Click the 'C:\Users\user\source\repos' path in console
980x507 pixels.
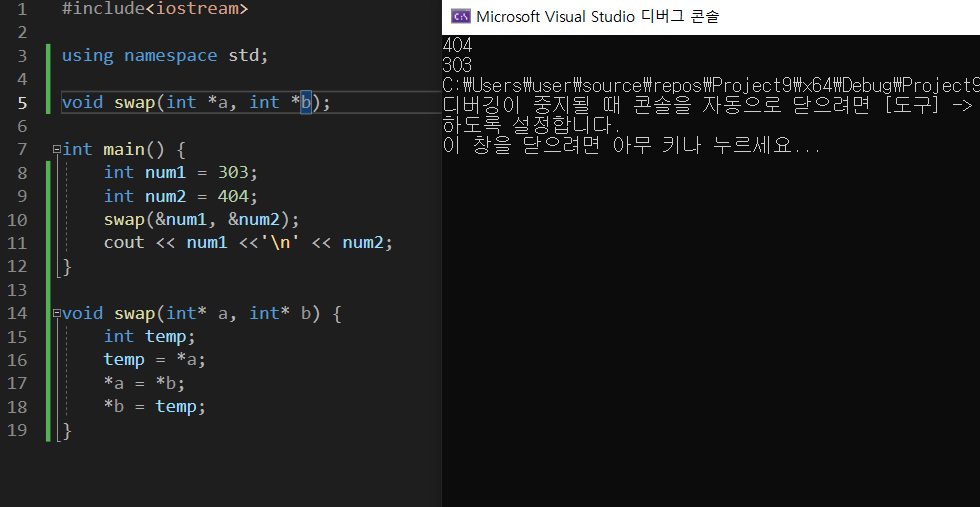711,86
